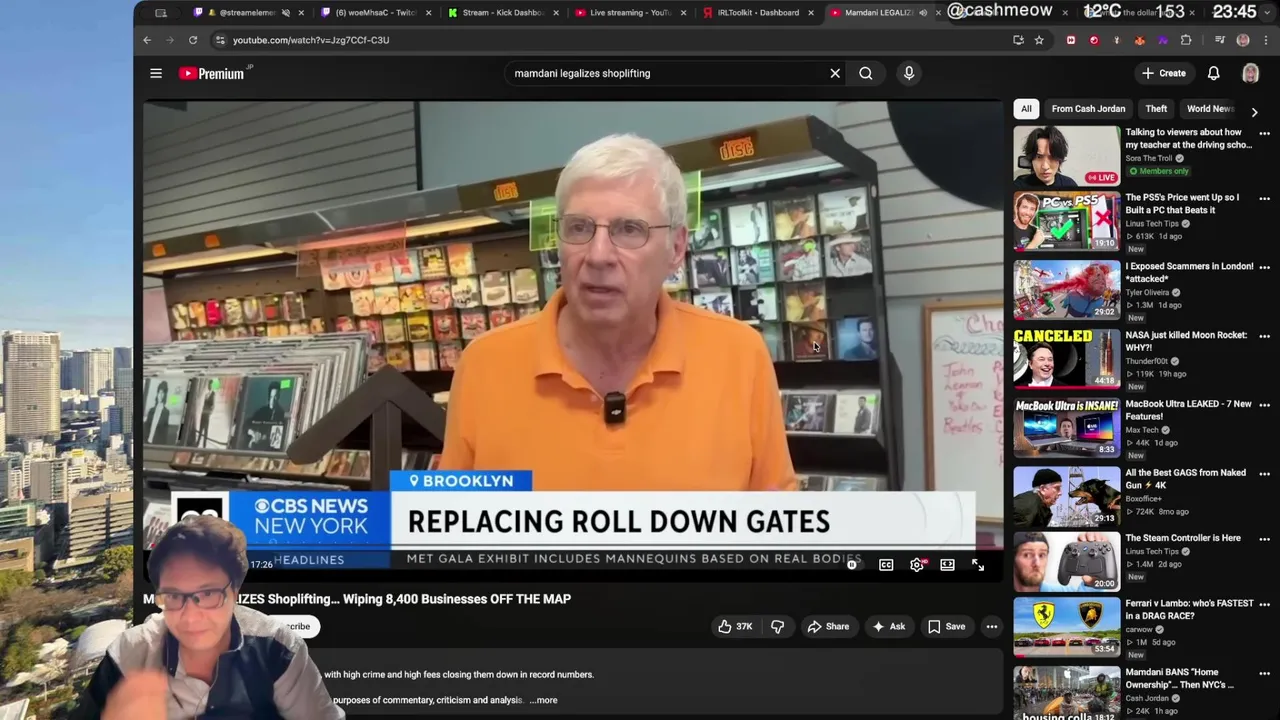Reload the YouTube page

point(193,40)
